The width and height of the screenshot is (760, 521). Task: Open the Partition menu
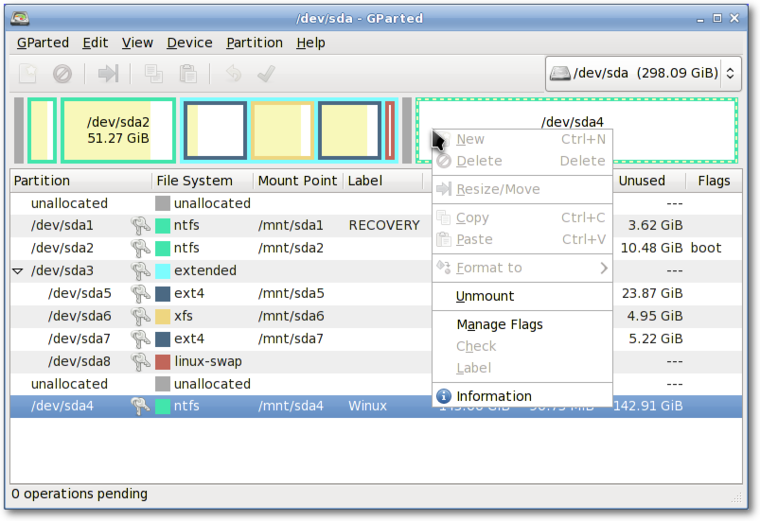tap(254, 43)
